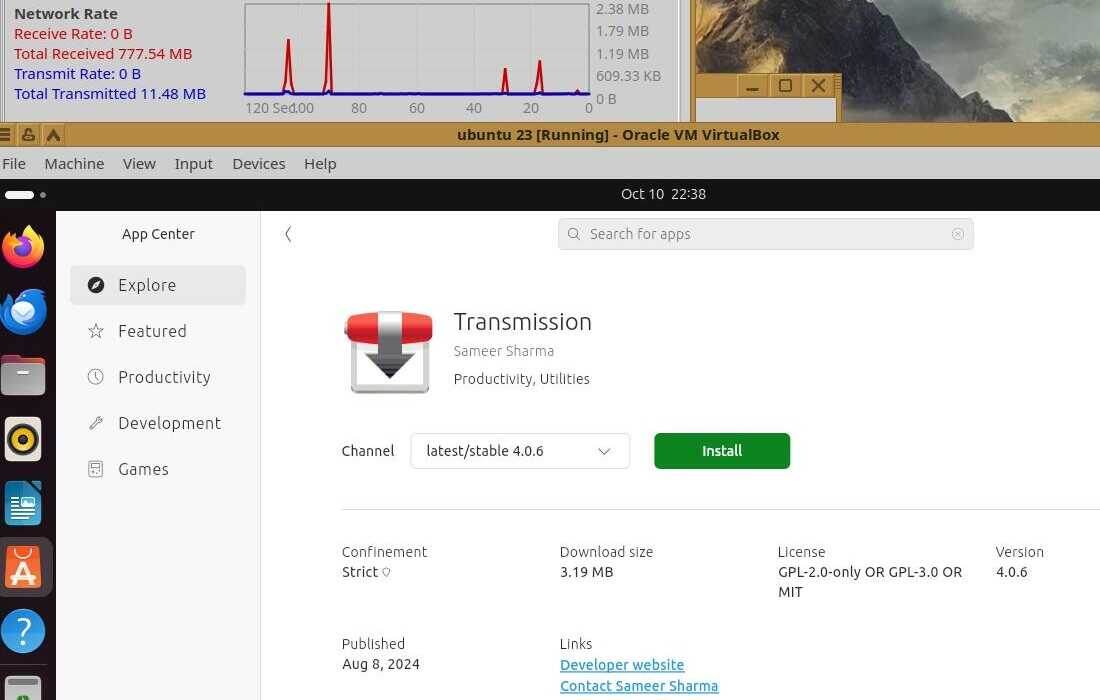Click the Transmission app icon
This screenshot has width=1100, height=700.
click(389, 351)
